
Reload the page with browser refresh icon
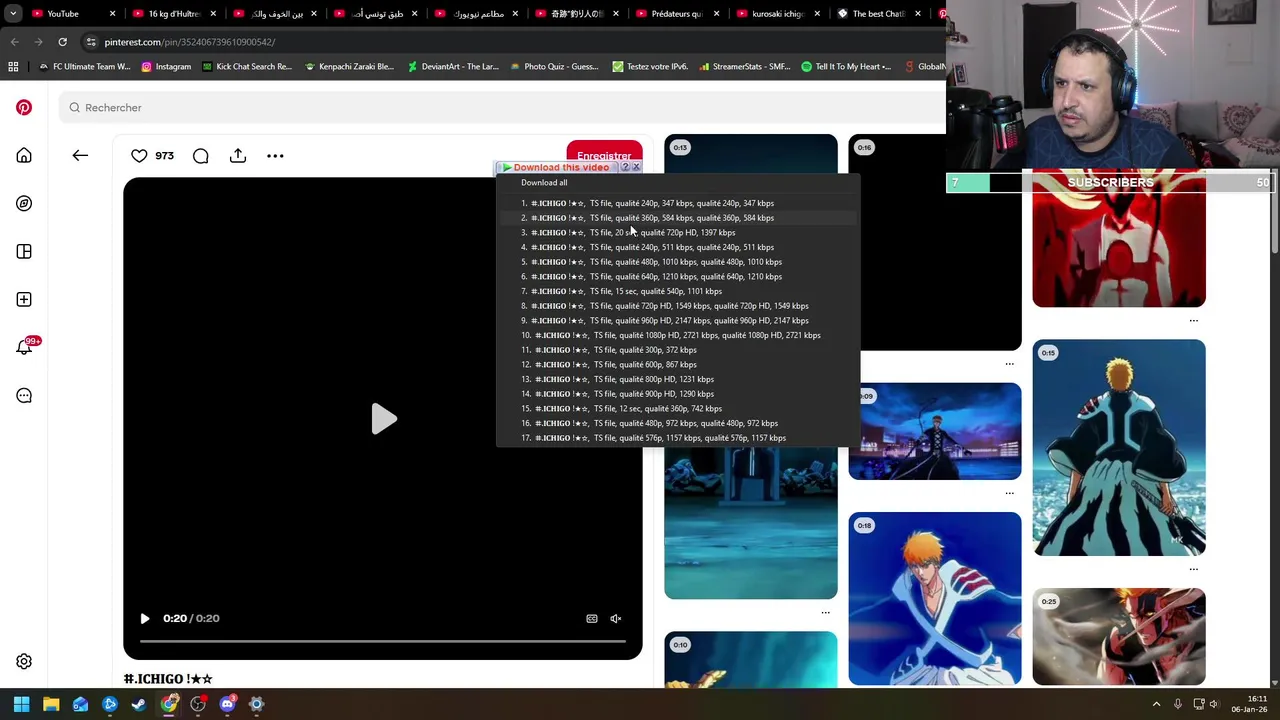pyautogui.click(x=62, y=42)
